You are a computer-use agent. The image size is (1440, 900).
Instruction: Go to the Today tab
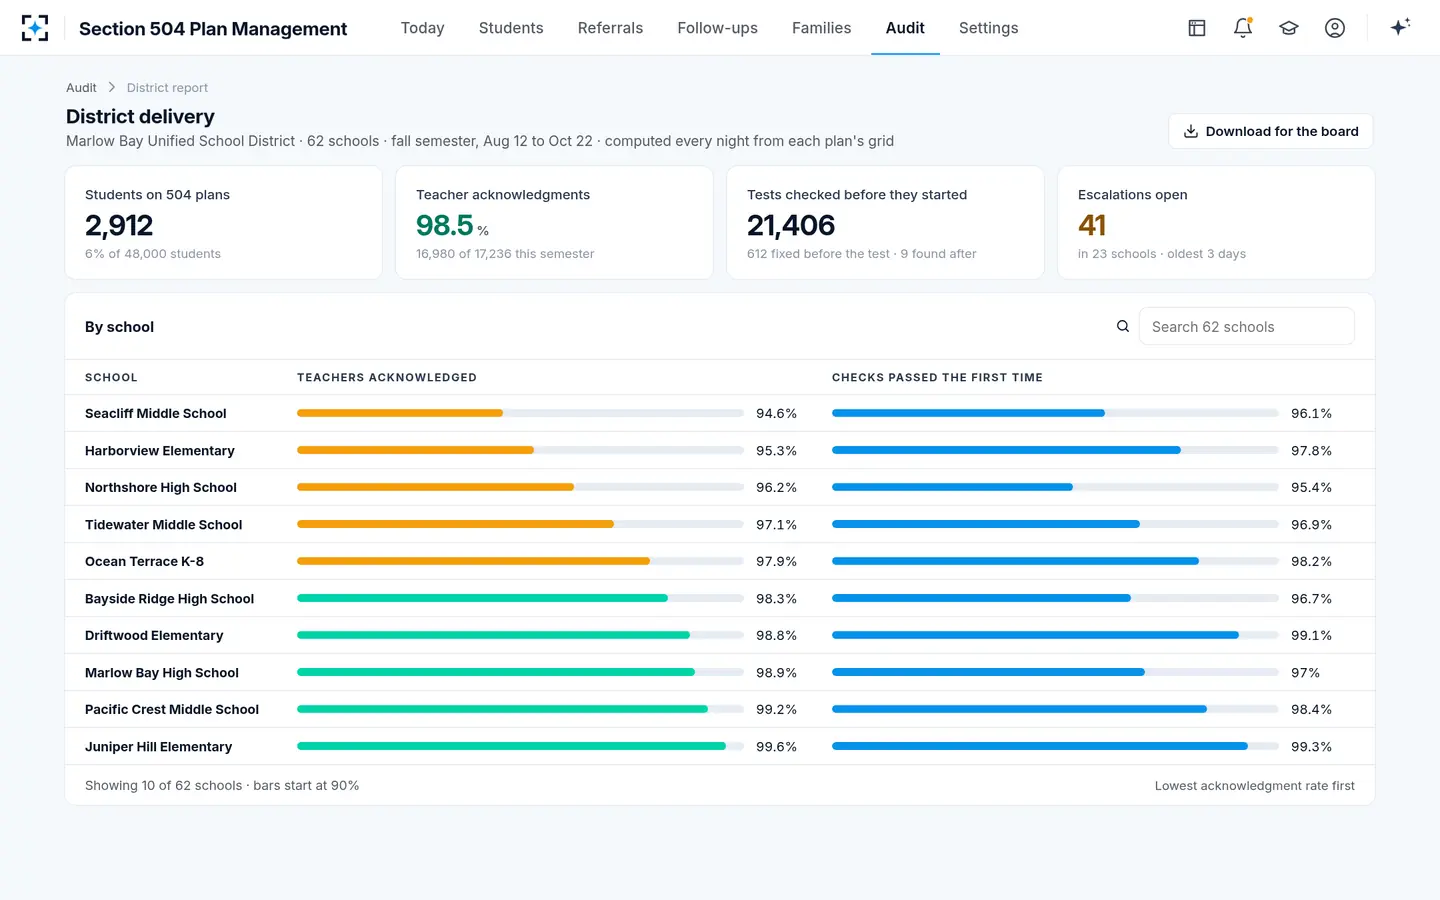pyautogui.click(x=422, y=28)
